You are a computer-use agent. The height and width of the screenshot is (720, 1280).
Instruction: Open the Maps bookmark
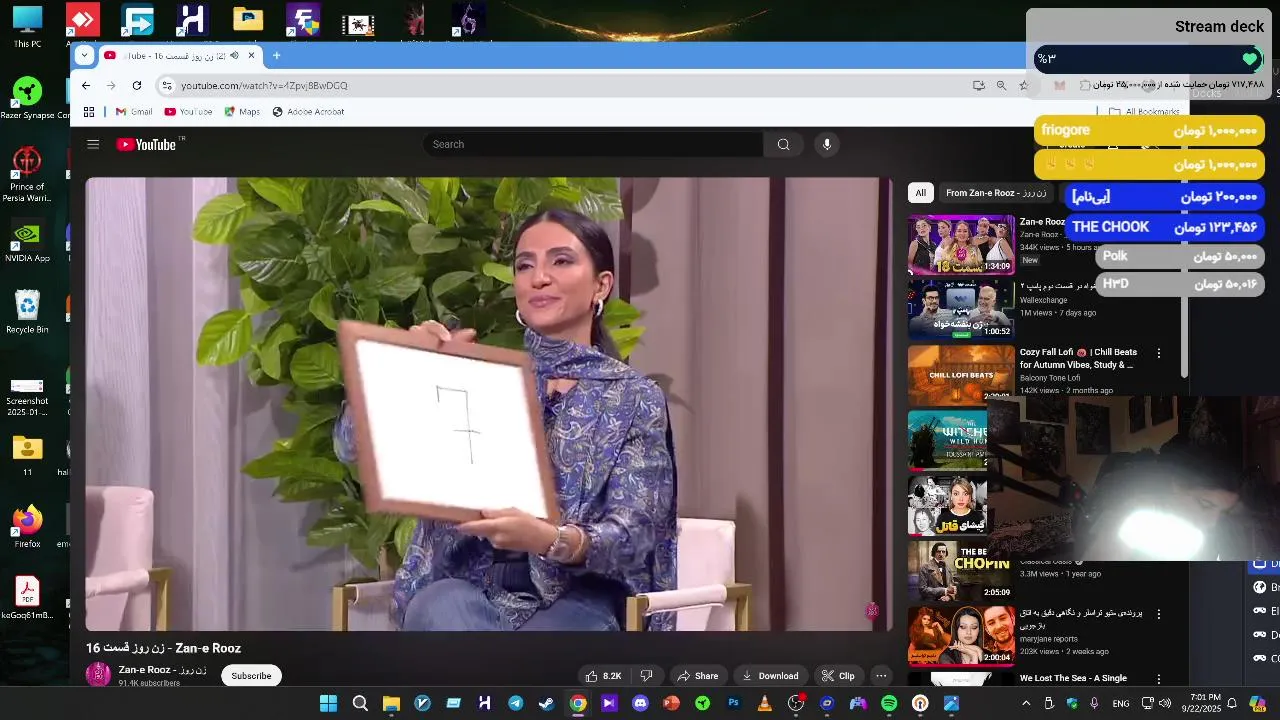click(x=242, y=112)
